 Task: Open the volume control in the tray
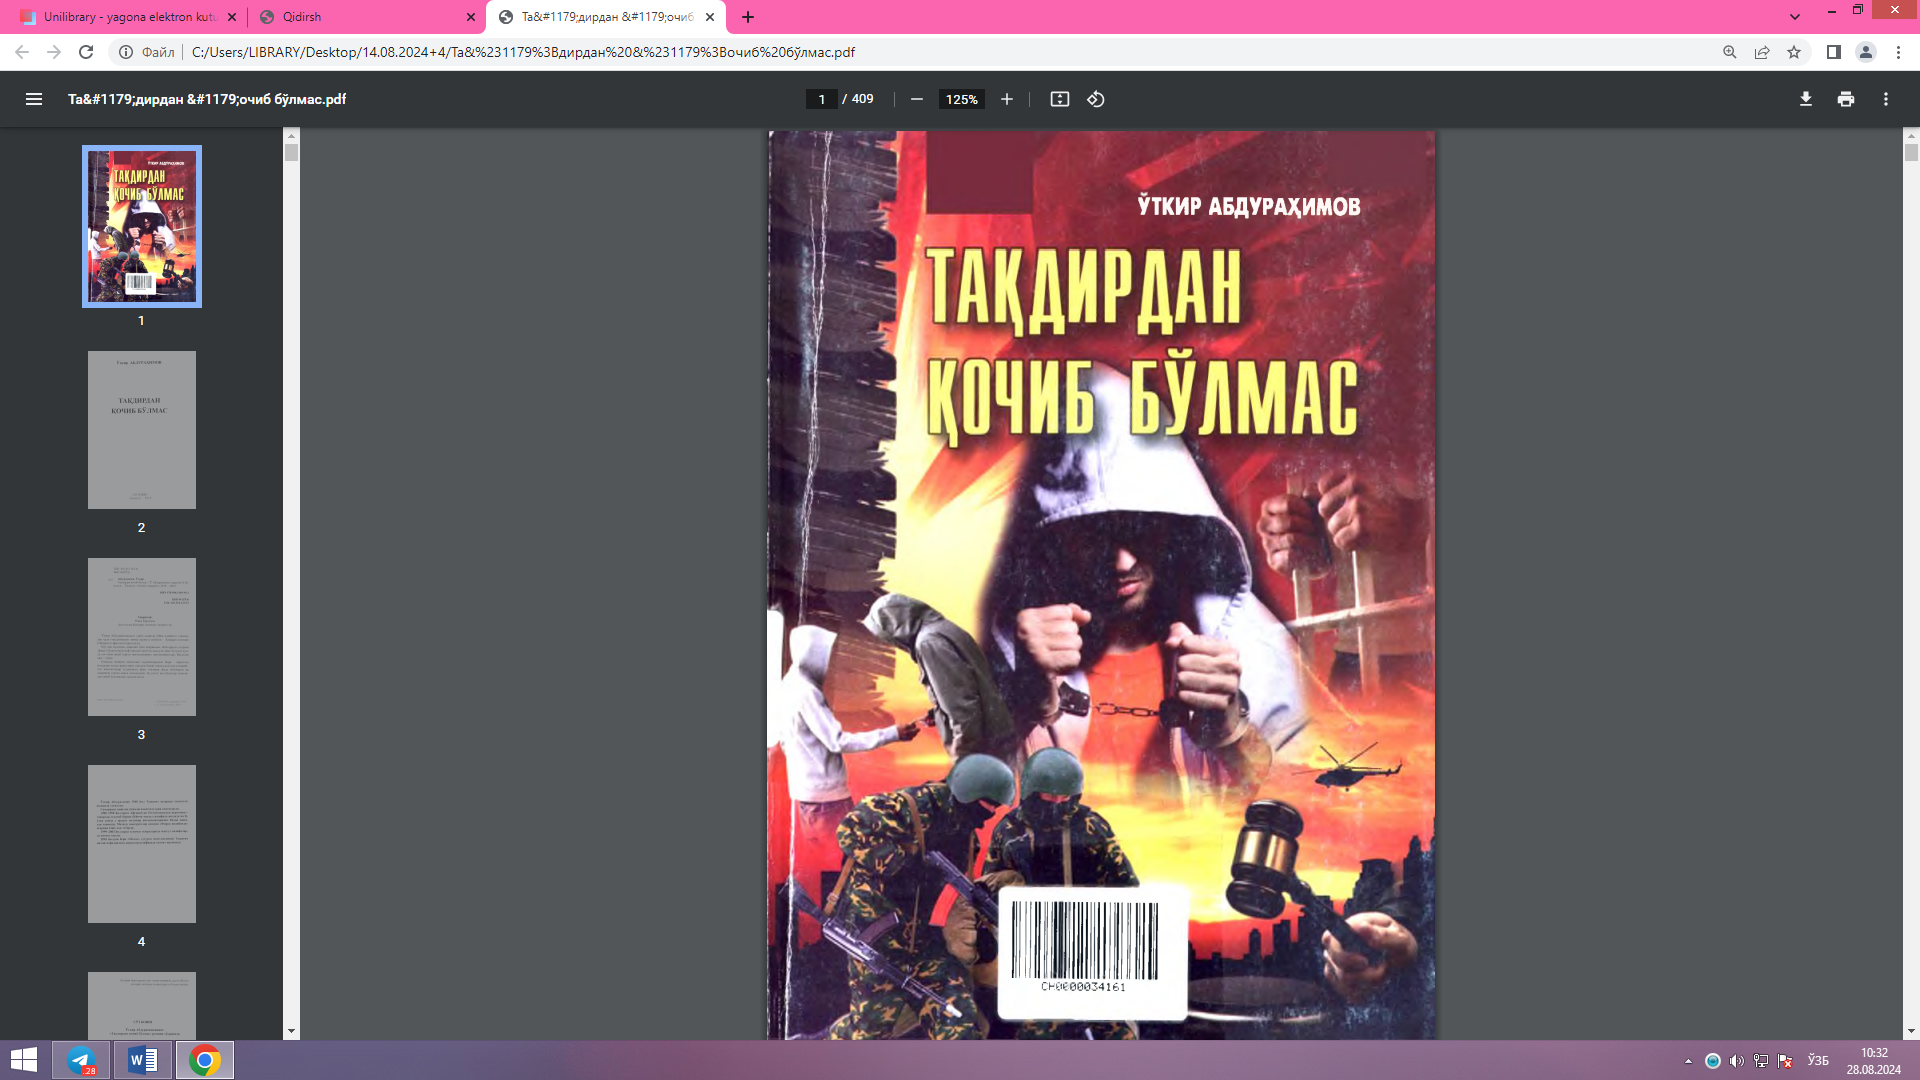point(1736,1061)
